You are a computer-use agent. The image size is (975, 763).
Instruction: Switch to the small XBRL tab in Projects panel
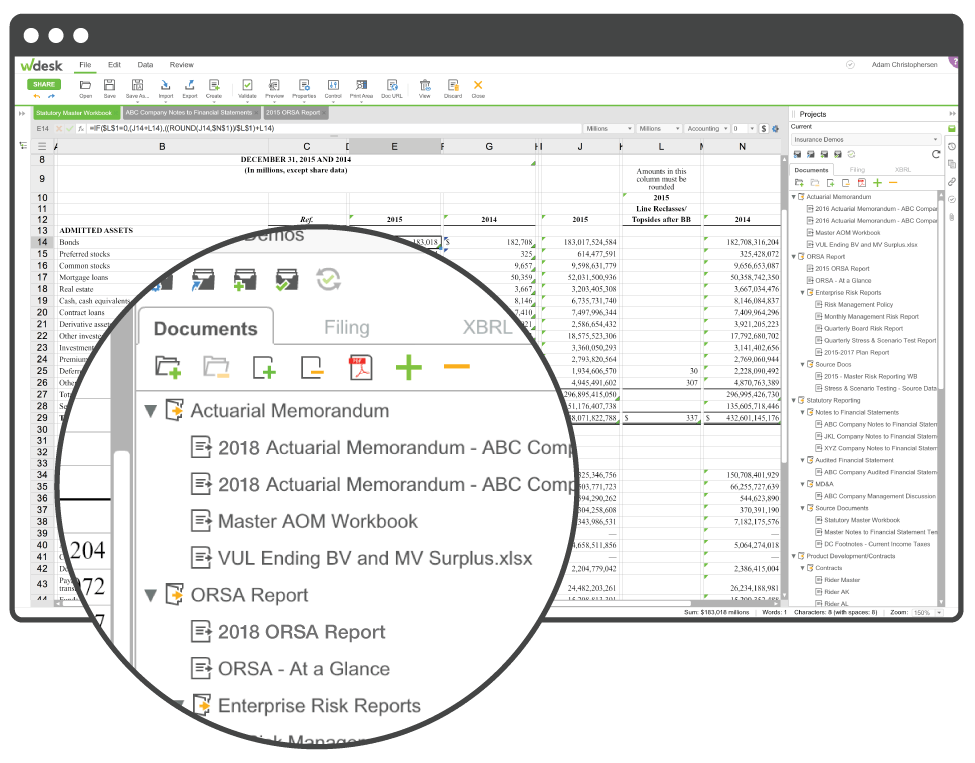click(902, 170)
